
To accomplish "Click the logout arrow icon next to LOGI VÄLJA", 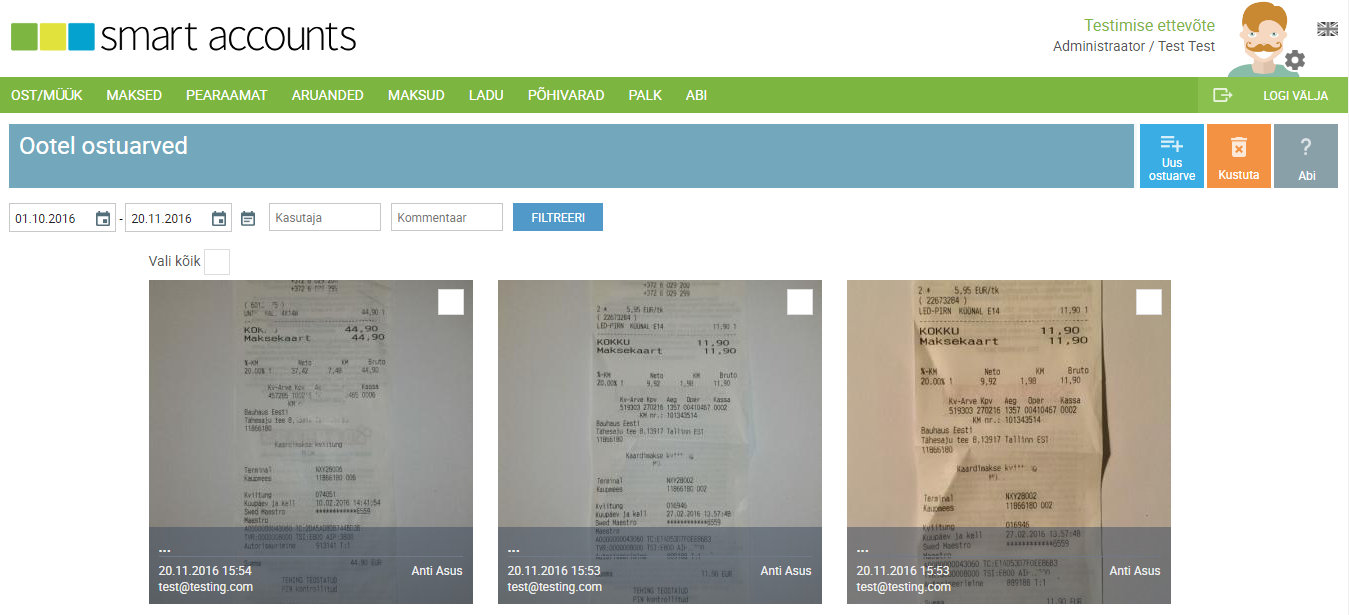I will pos(1223,94).
